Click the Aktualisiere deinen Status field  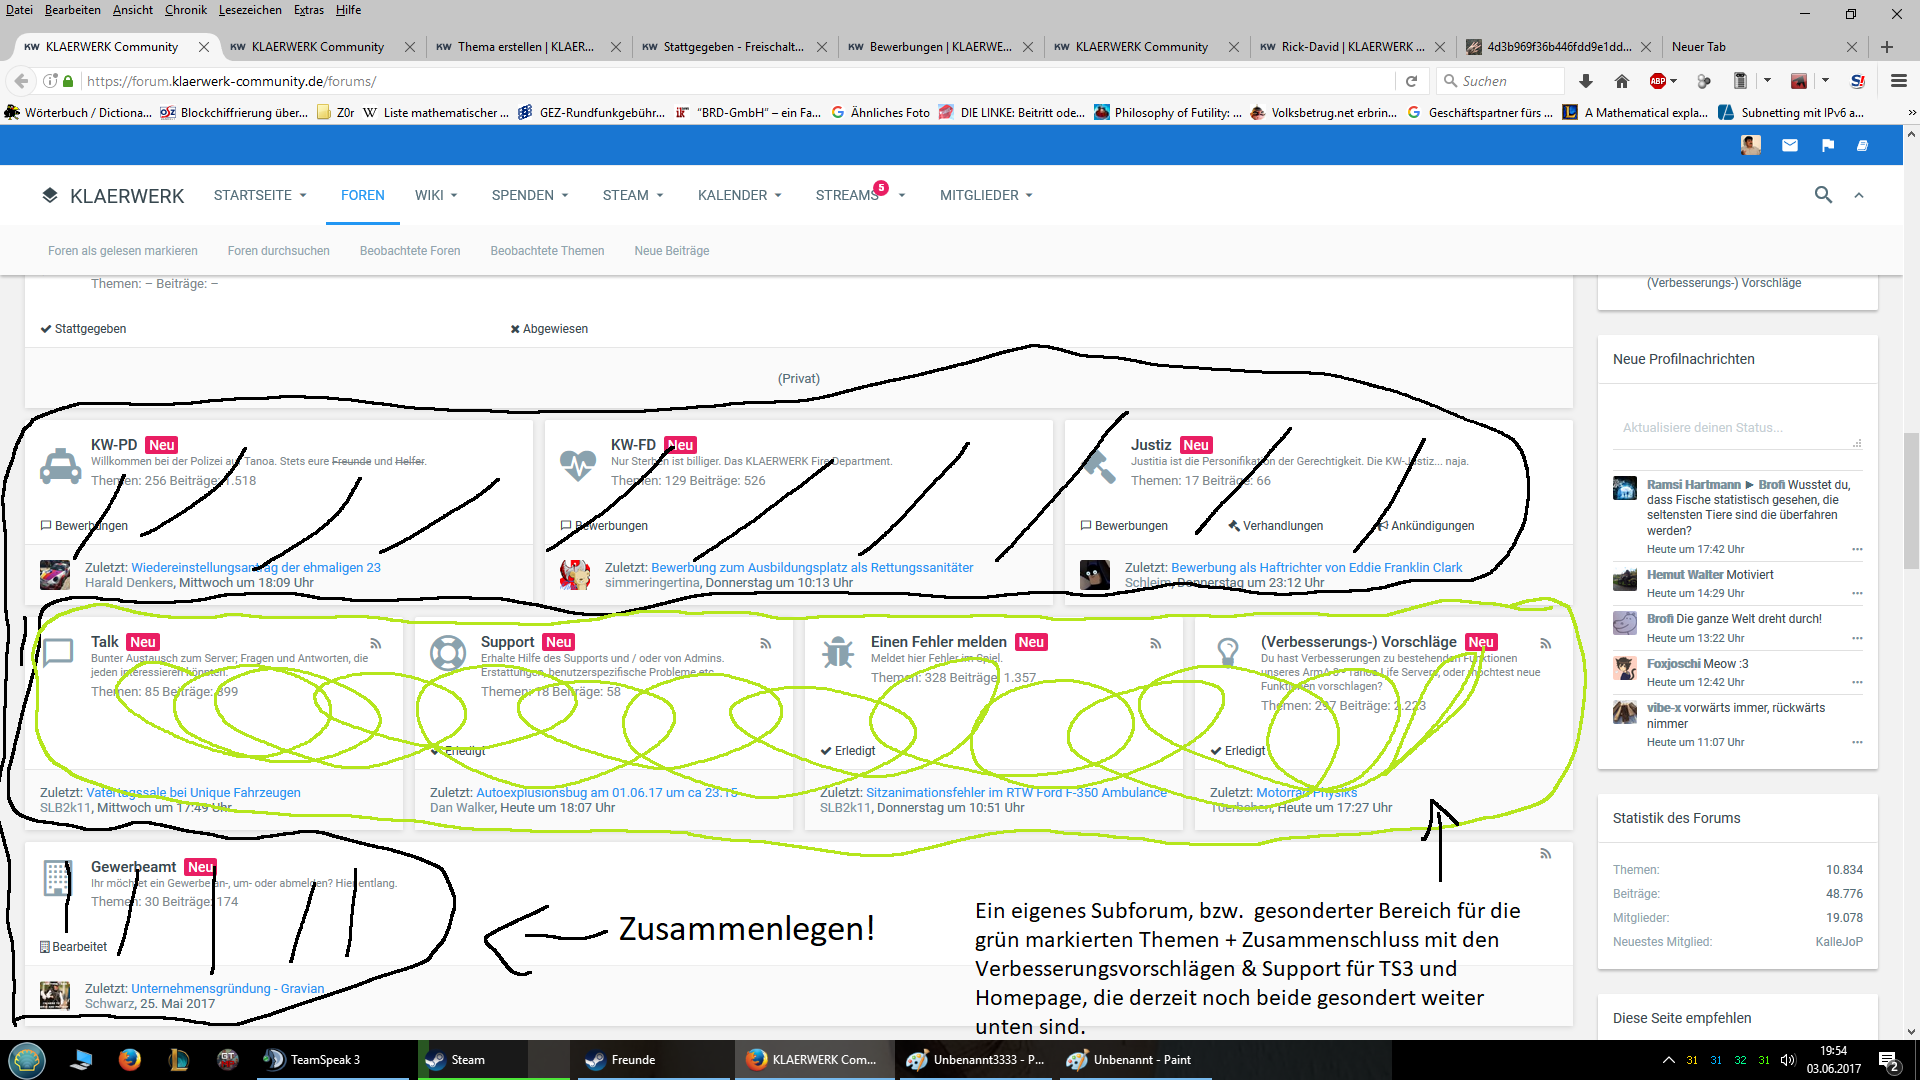(x=1737, y=428)
